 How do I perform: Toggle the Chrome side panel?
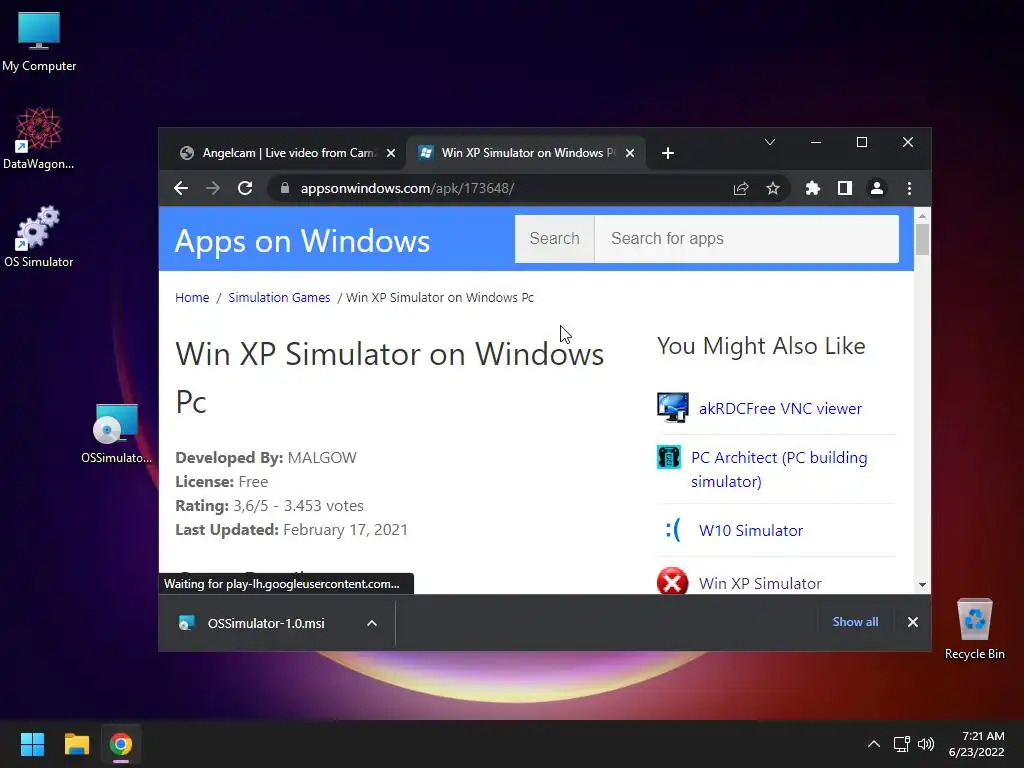[x=844, y=188]
